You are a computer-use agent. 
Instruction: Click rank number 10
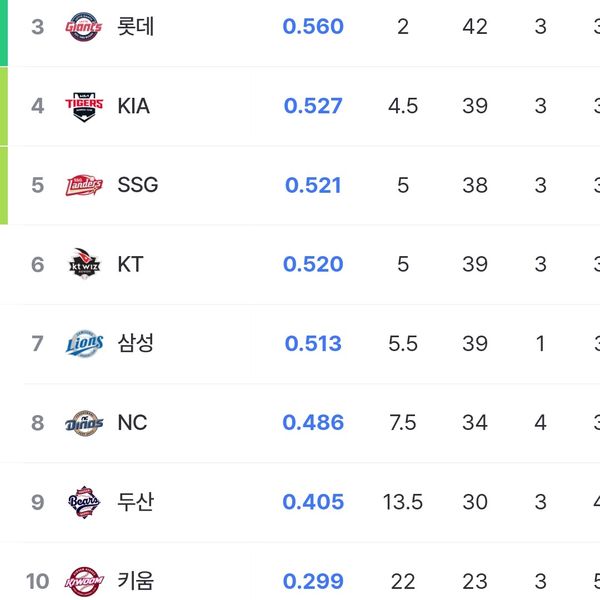pyautogui.click(x=37, y=581)
